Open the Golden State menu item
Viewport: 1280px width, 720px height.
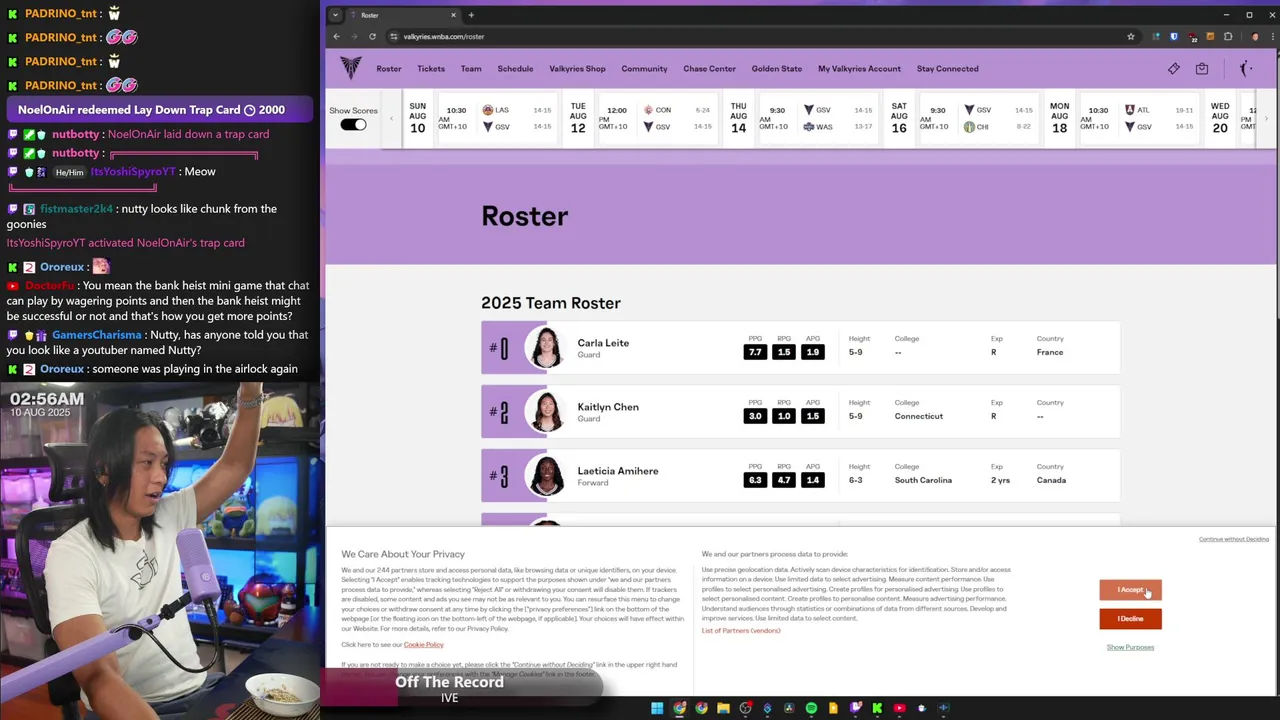coord(777,69)
